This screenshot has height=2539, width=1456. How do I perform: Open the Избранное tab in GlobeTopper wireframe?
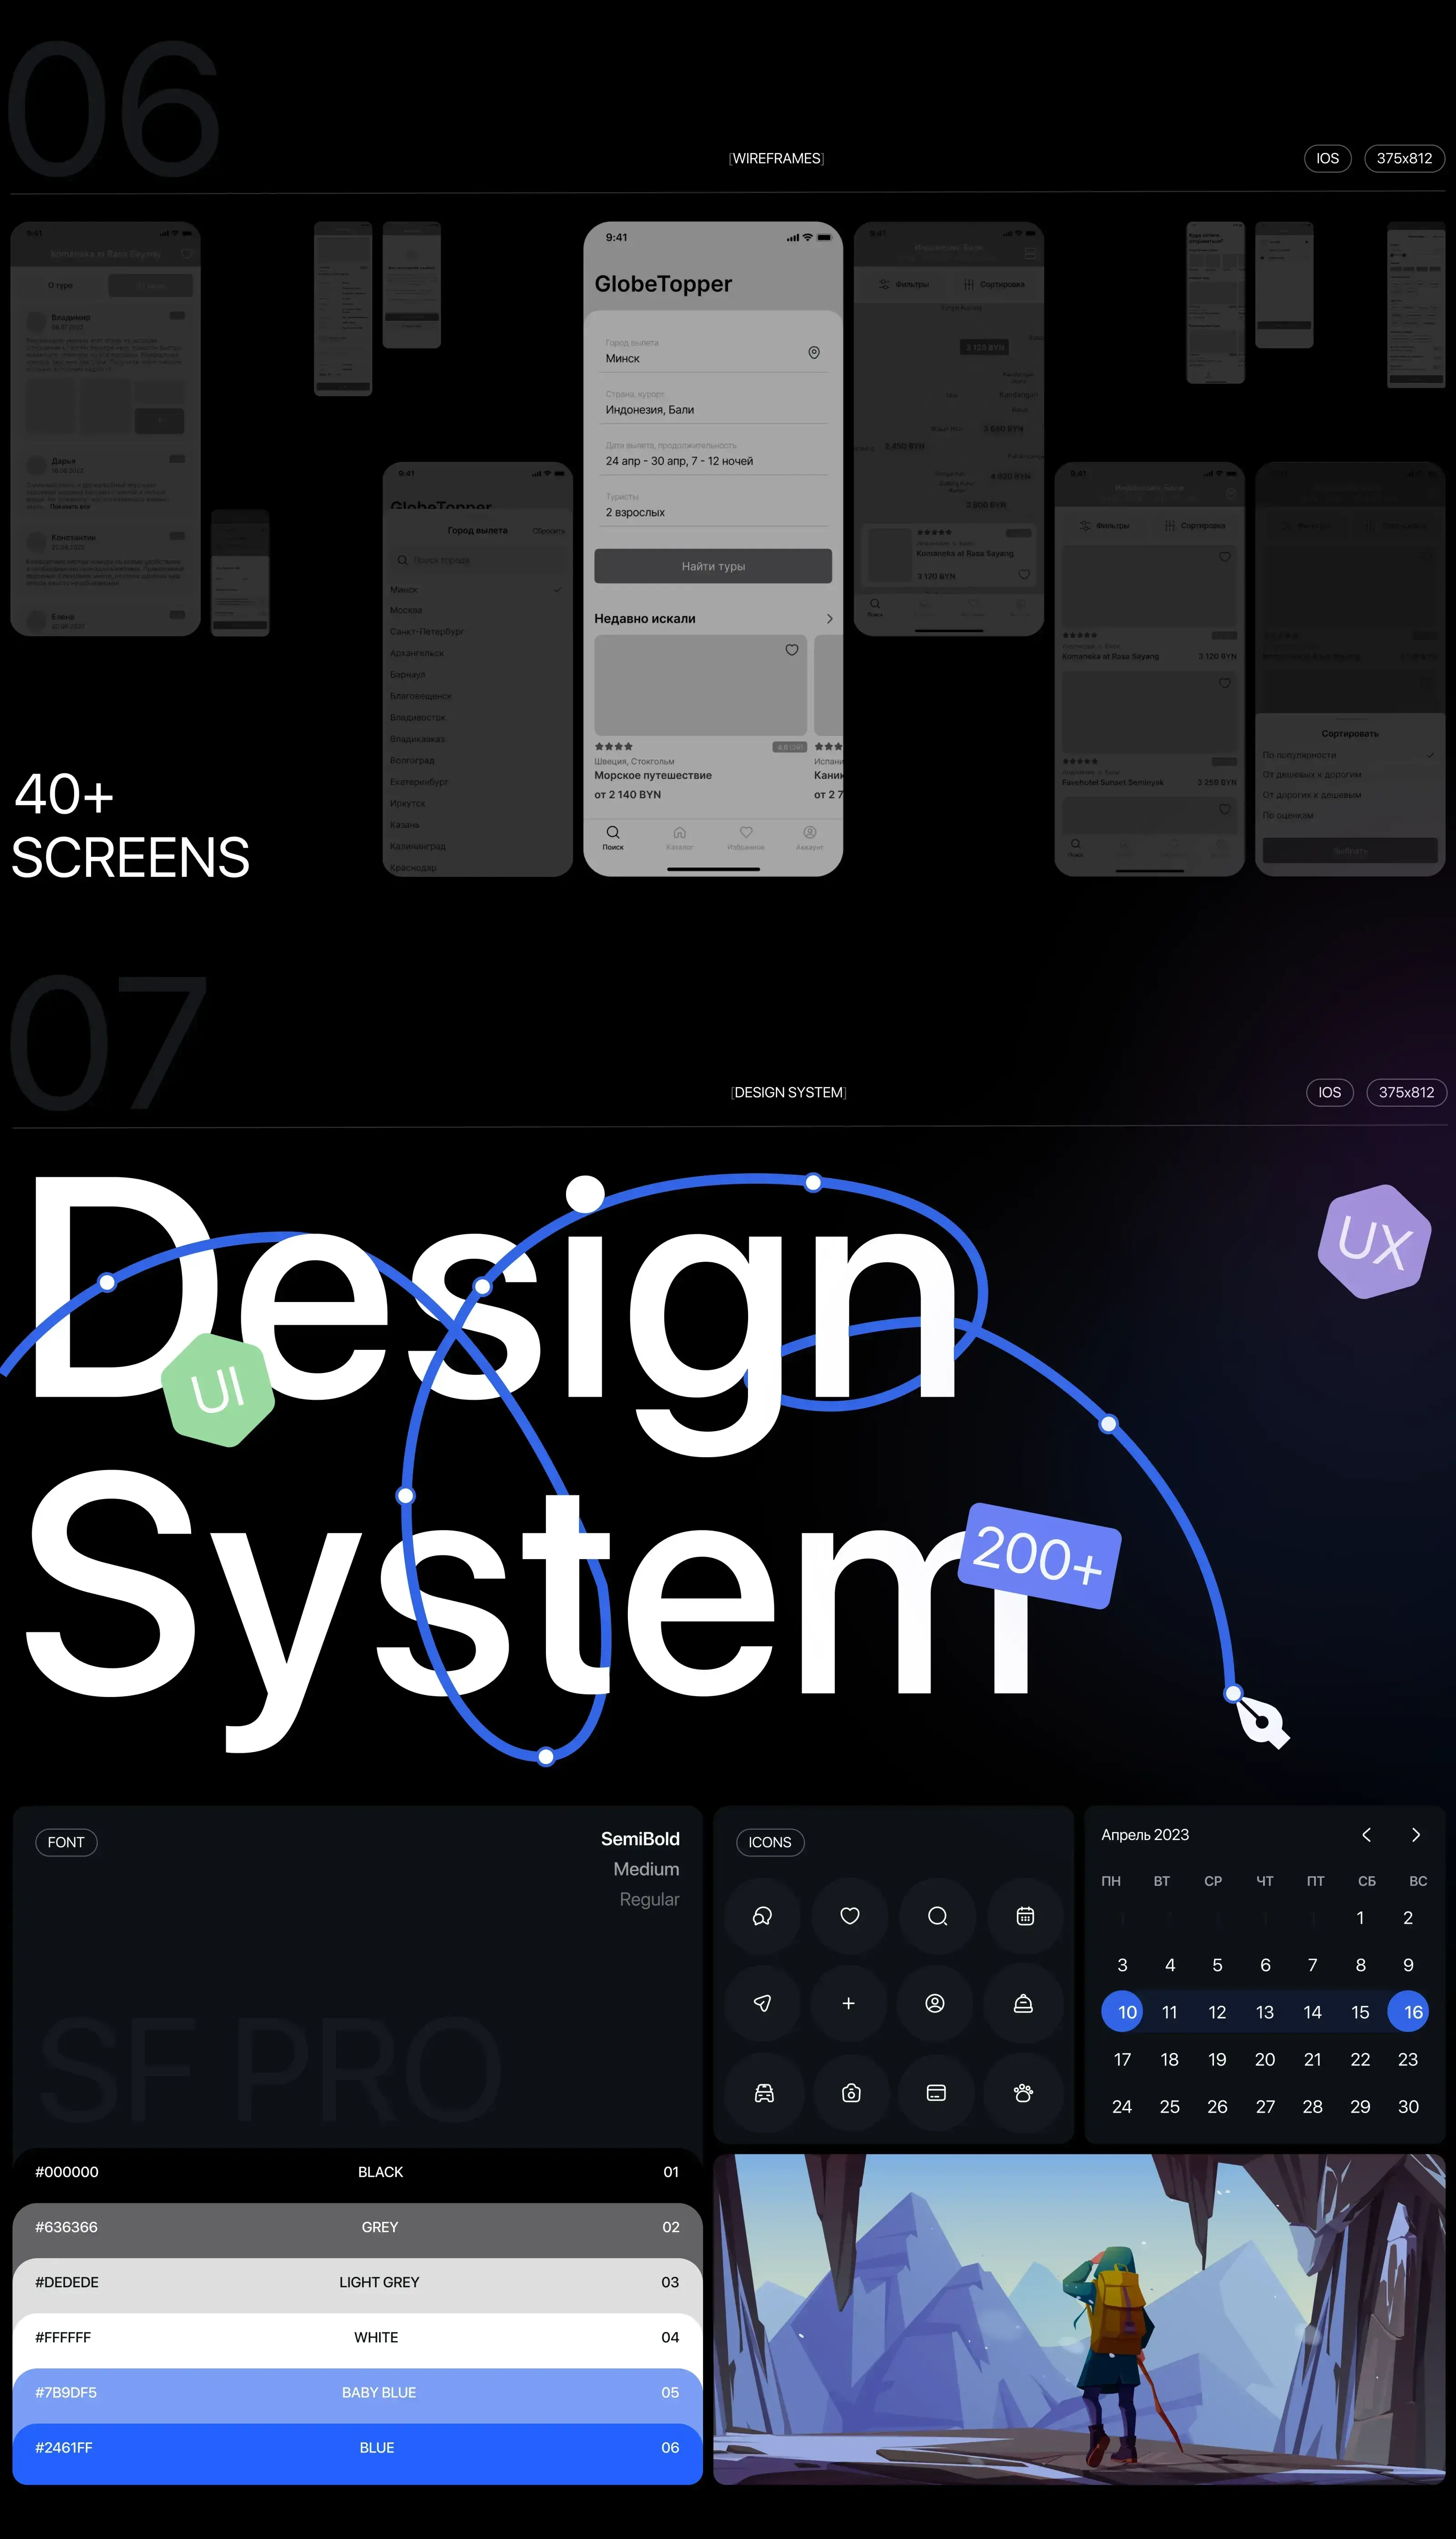point(746,838)
